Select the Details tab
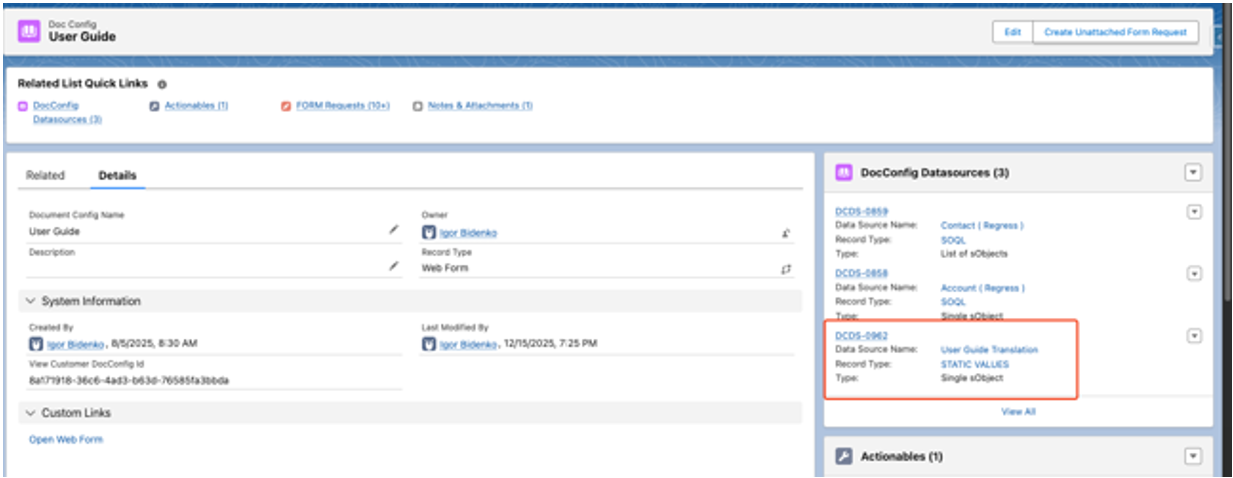Viewport: 1233px width, 478px height. [117, 176]
